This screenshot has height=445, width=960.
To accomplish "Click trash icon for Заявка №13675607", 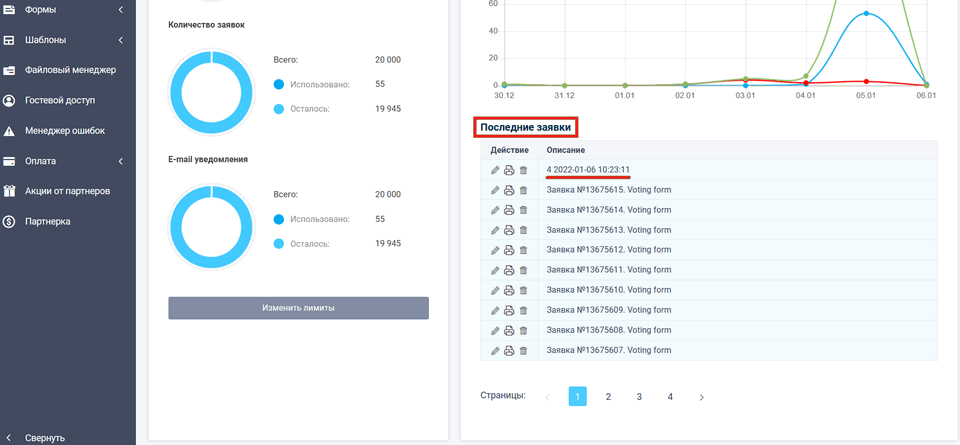I will (x=523, y=350).
